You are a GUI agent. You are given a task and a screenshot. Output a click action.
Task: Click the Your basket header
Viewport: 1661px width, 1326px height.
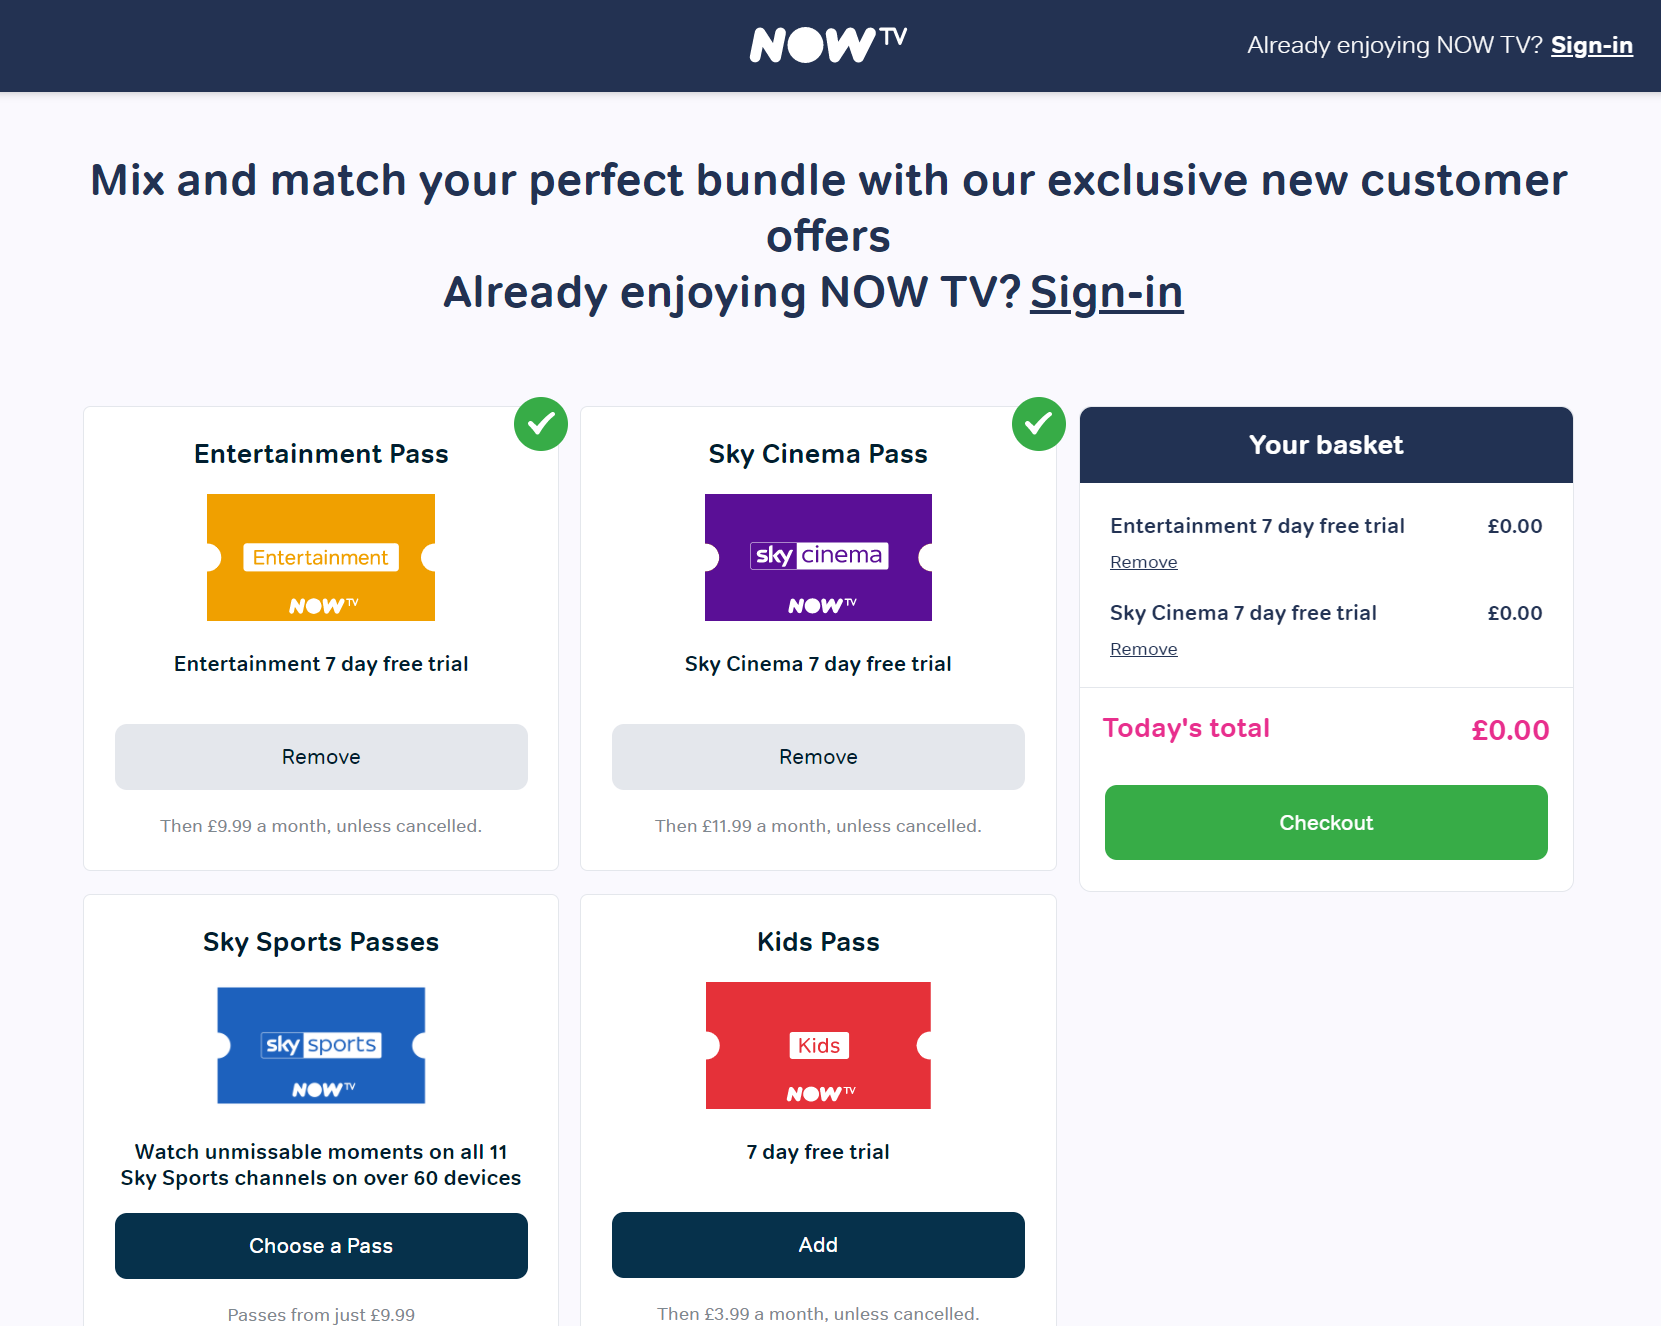pyautogui.click(x=1326, y=445)
